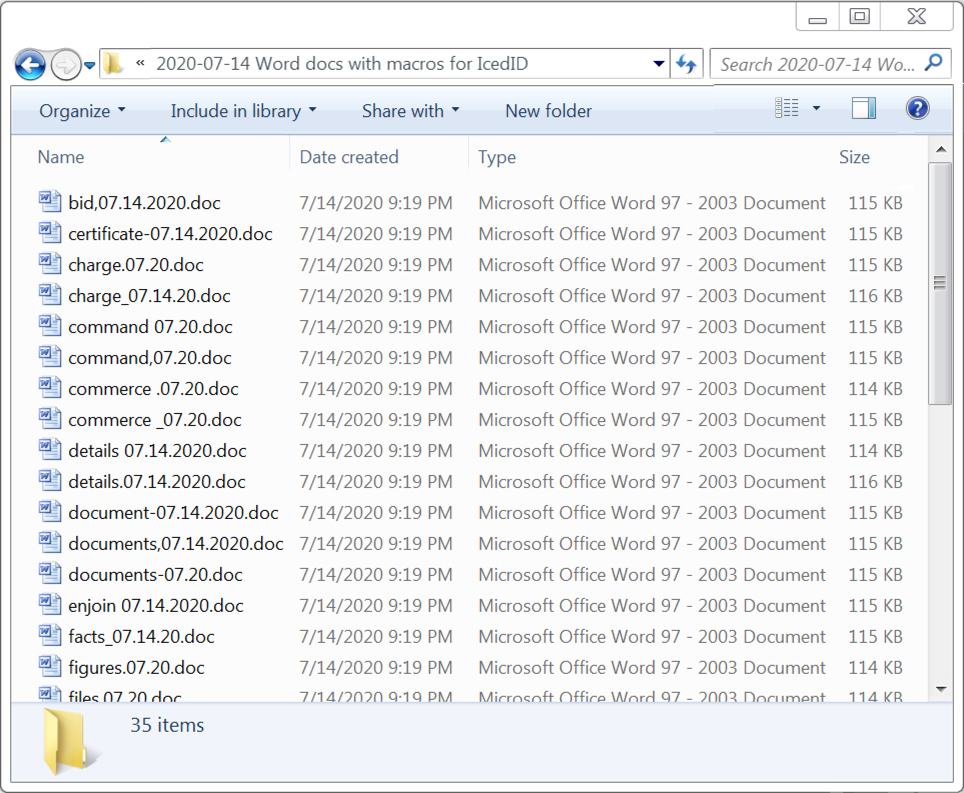Click the Word icon for commerce .07.20.doc
The height and width of the screenshot is (793, 964).
(x=50, y=387)
